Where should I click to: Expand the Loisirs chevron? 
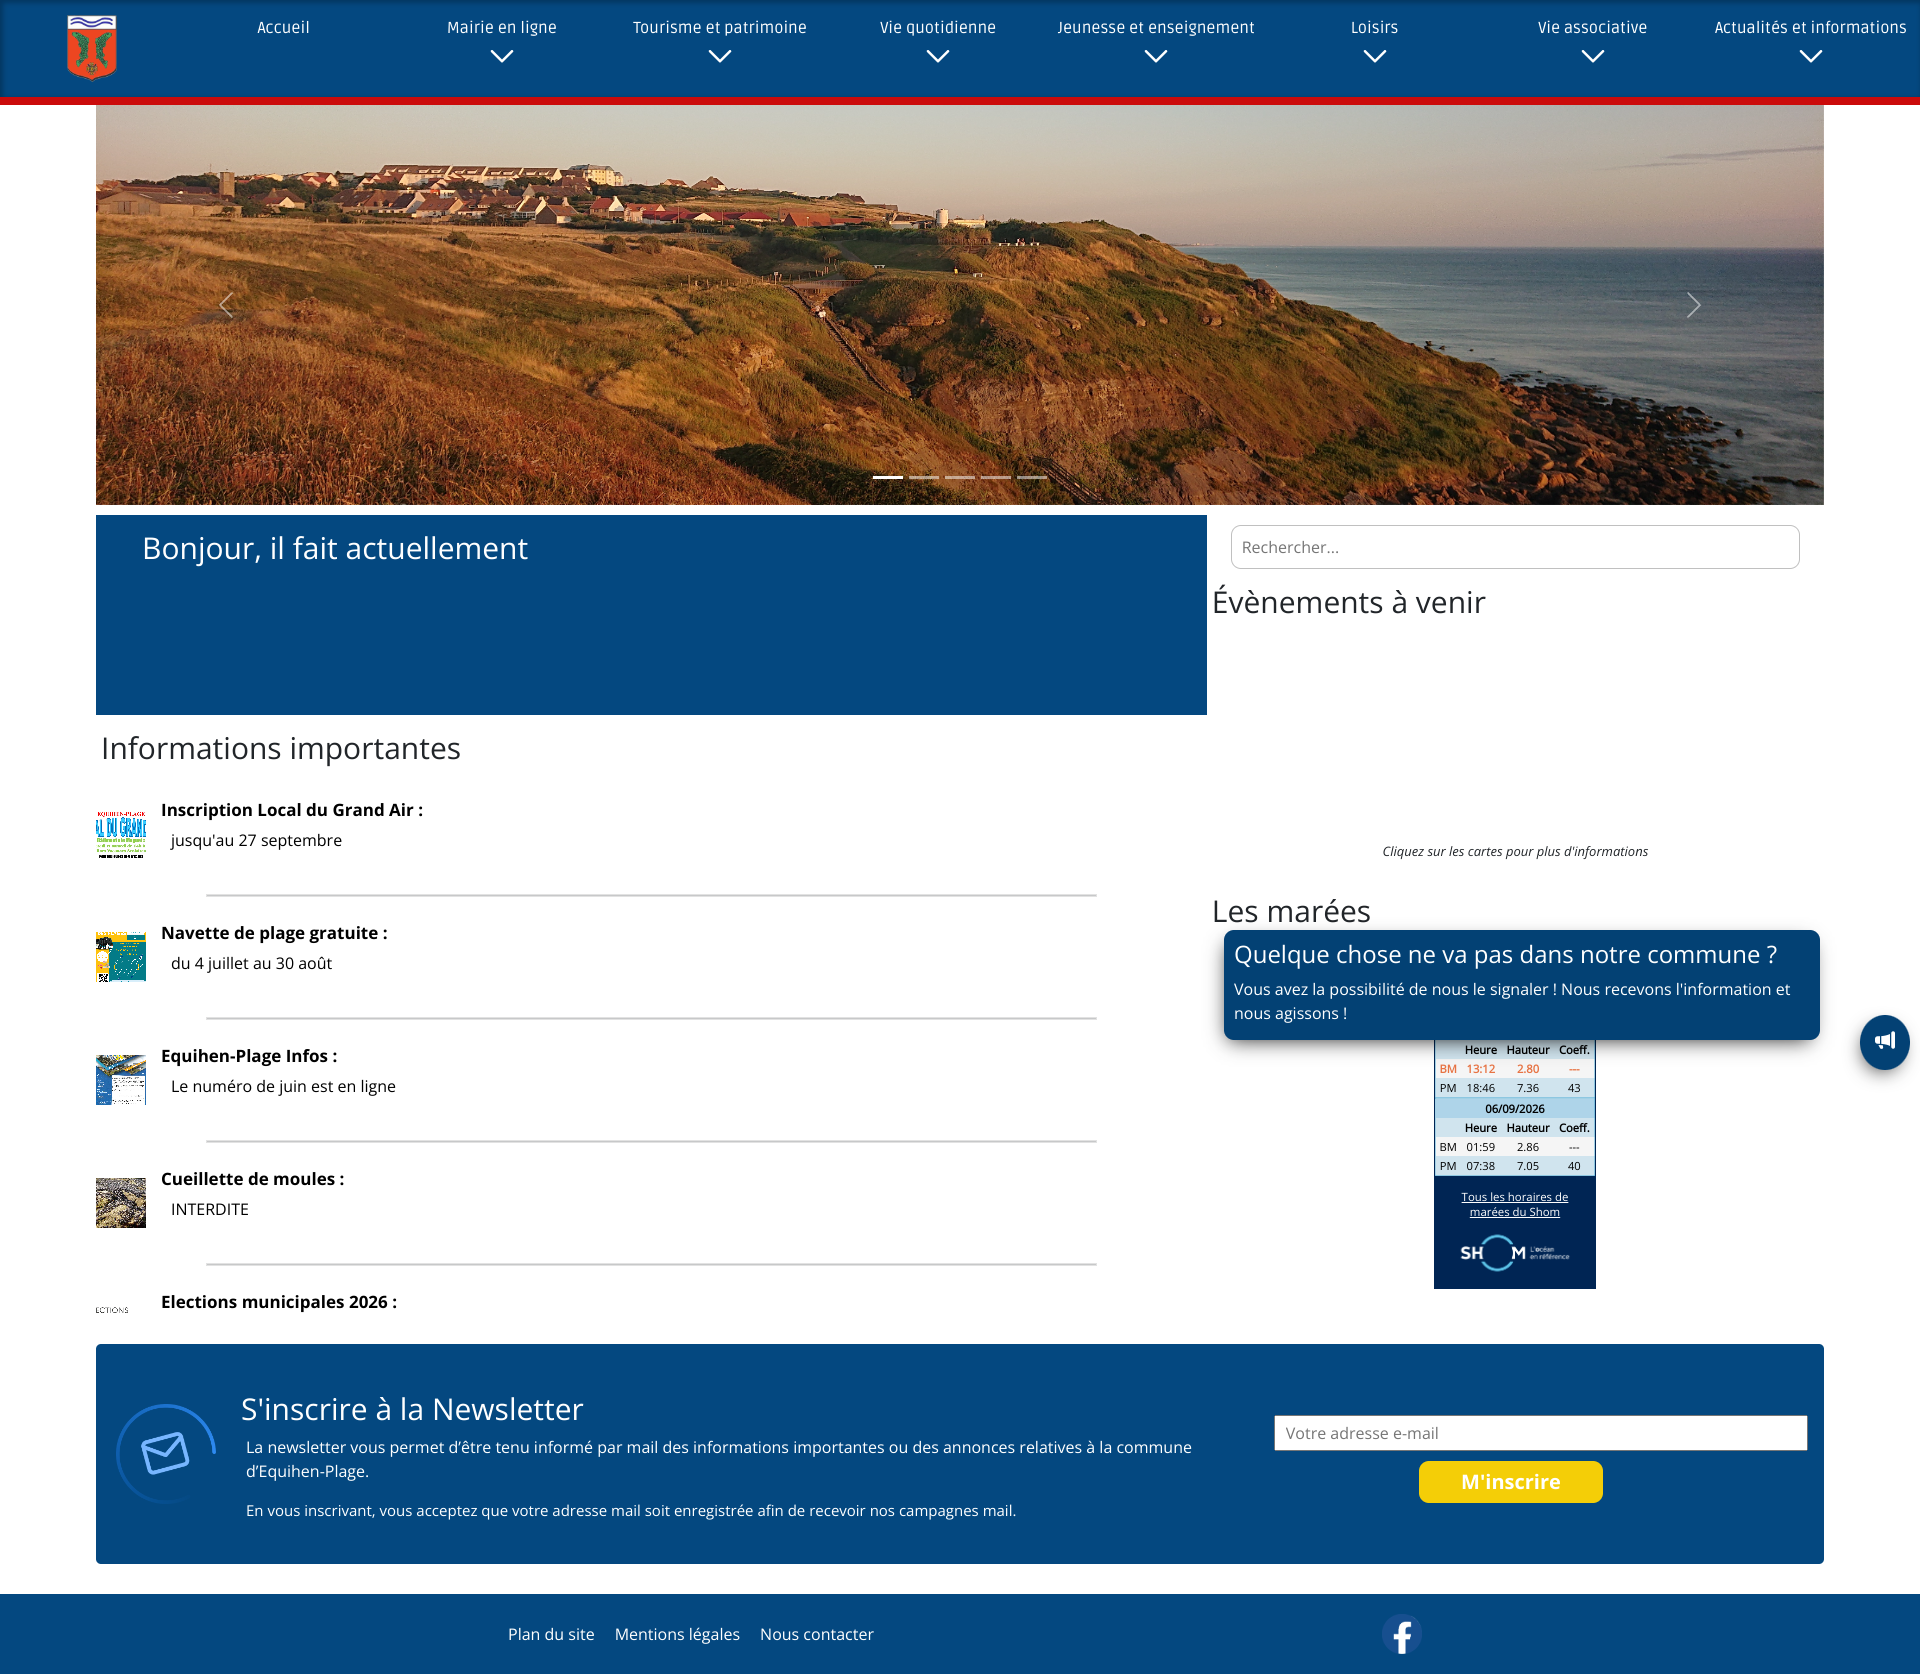[1375, 57]
